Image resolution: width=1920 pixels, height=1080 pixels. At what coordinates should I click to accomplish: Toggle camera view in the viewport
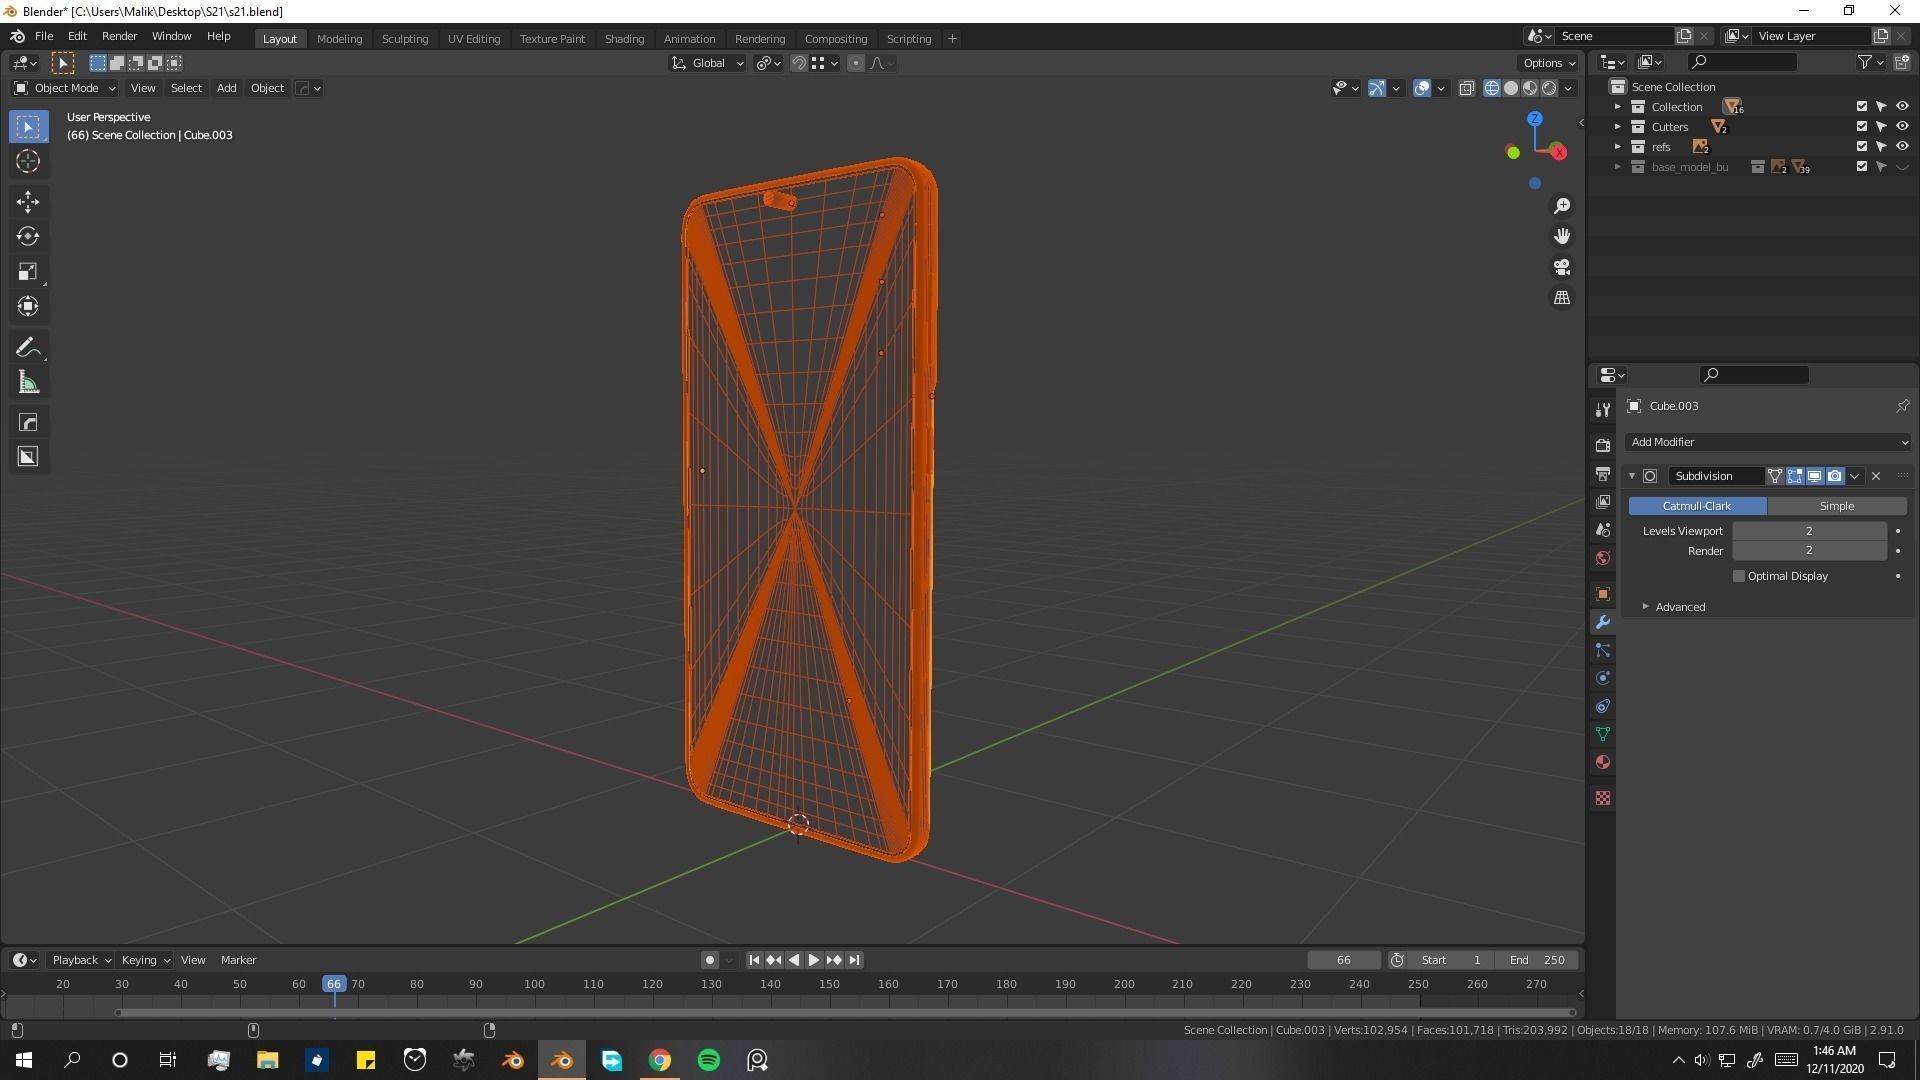(1562, 267)
